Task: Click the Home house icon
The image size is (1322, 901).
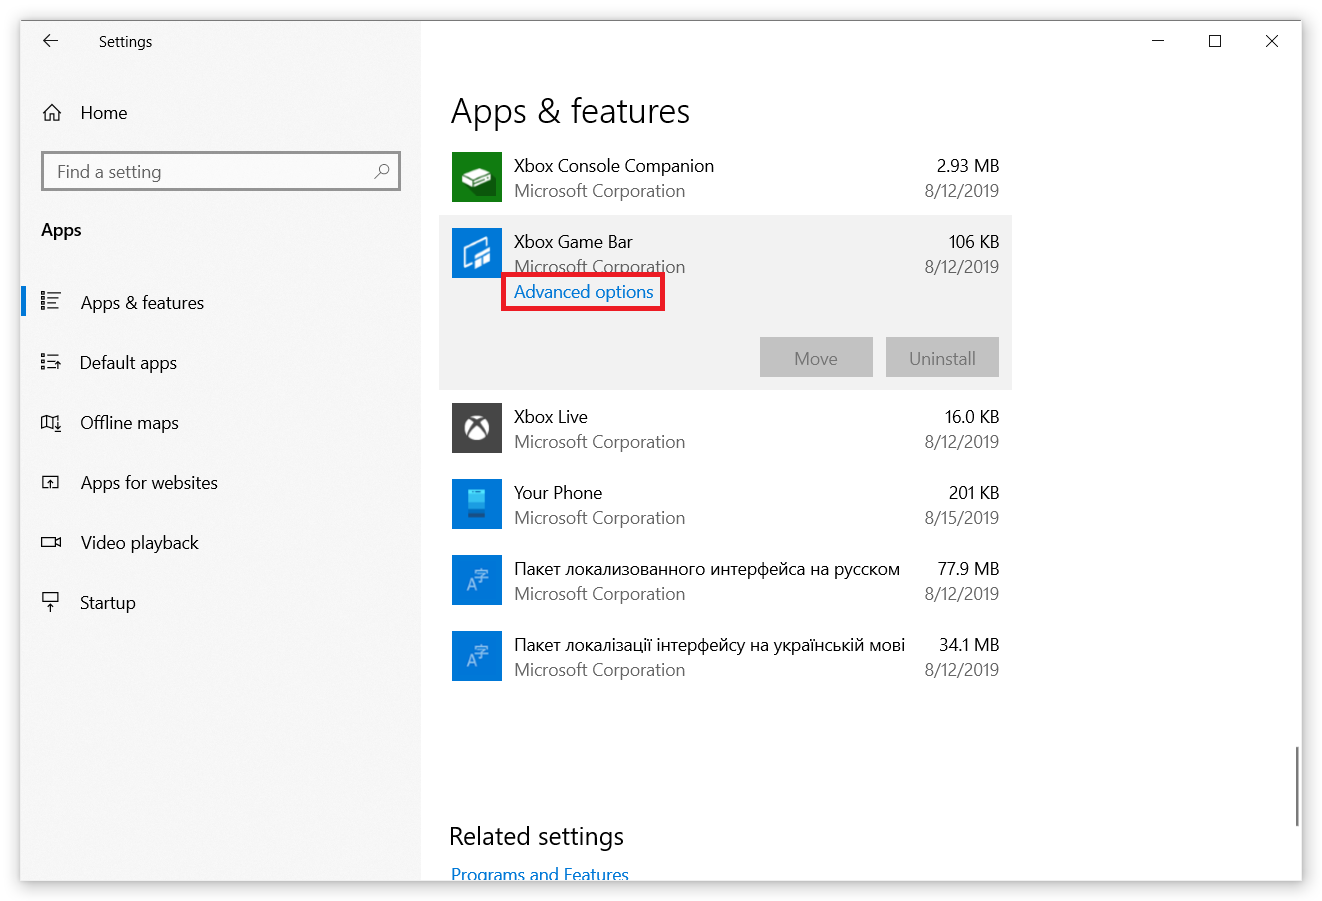Action: [x=52, y=113]
